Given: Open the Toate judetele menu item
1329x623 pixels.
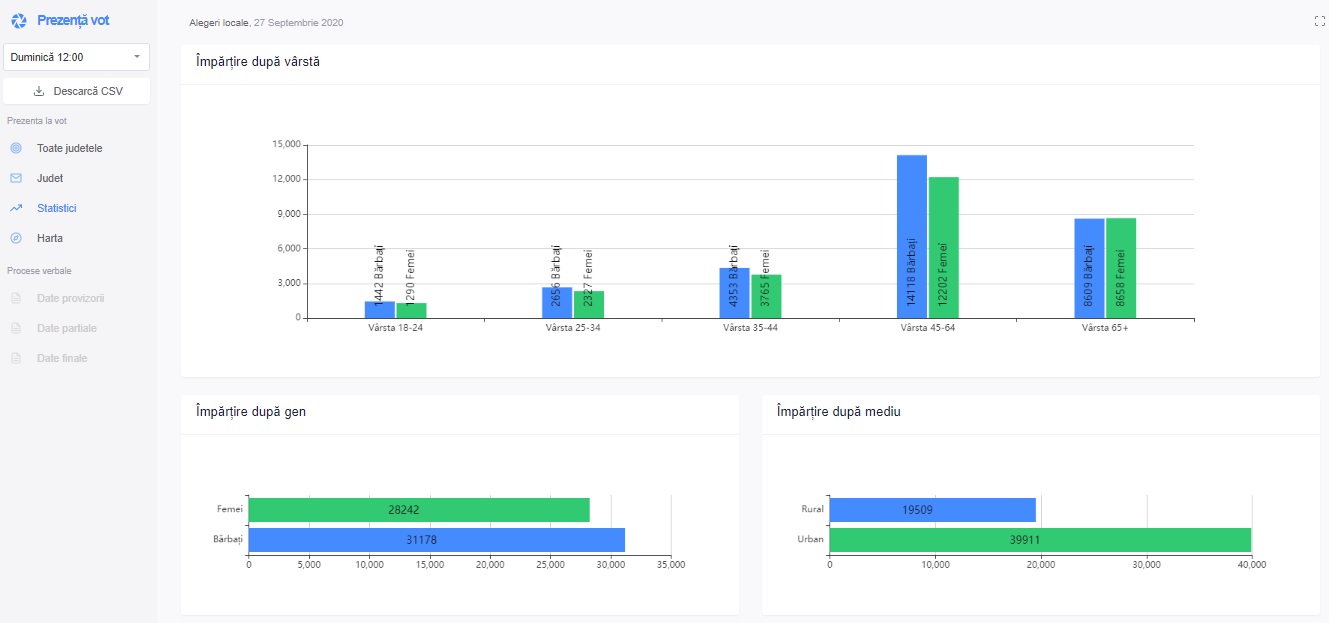Looking at the screenshot, I should click(x=69, y=148).
